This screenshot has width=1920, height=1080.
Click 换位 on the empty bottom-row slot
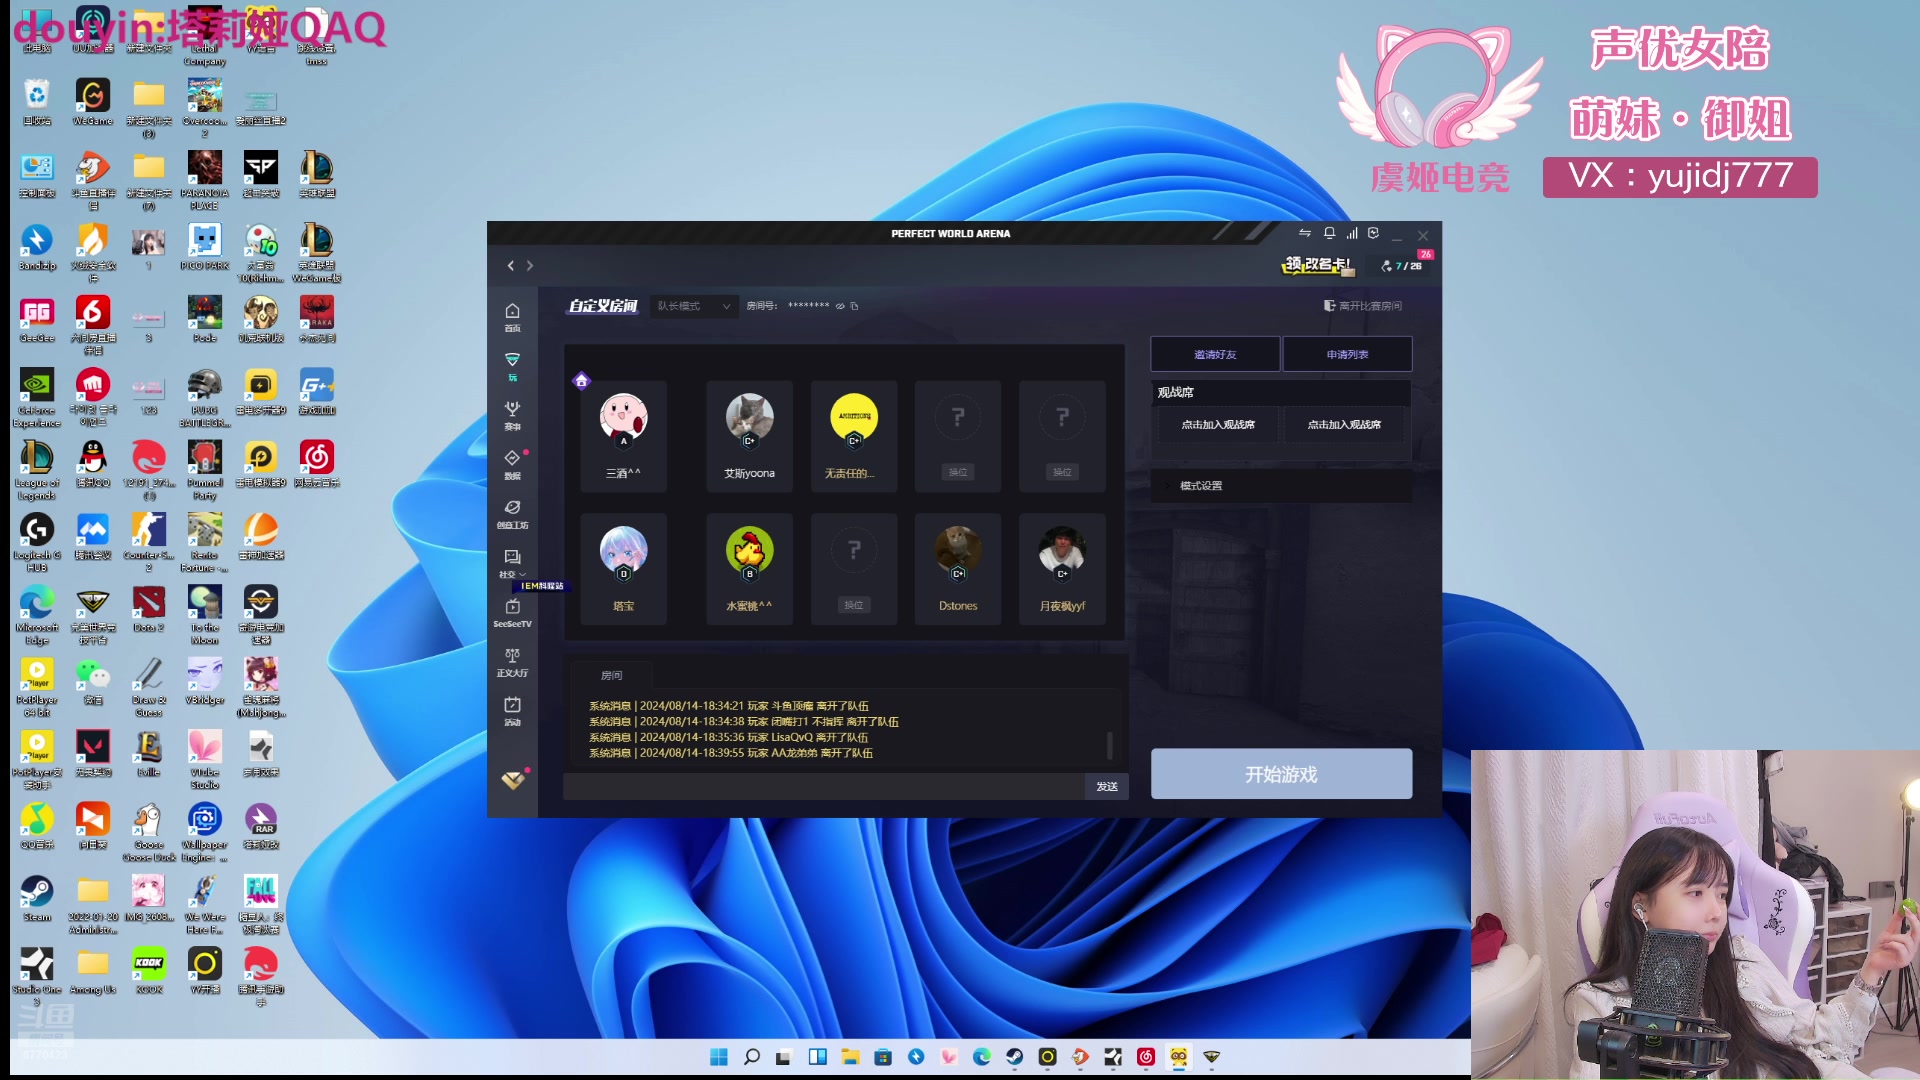click(x=853, y=605)
